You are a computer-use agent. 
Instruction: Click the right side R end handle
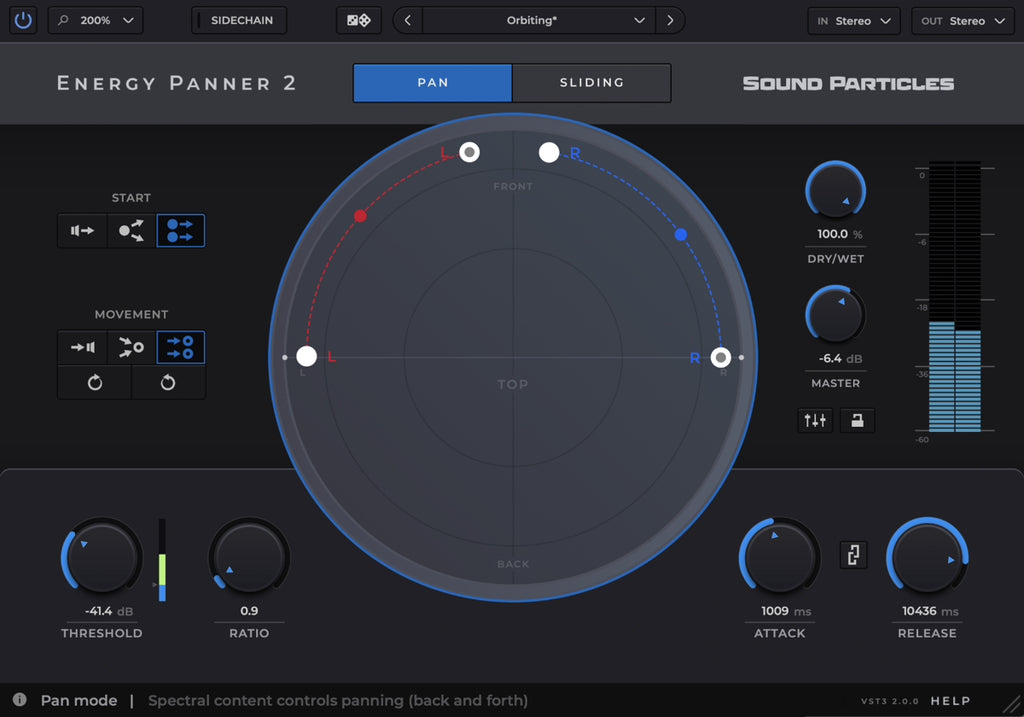pos(720,357)
